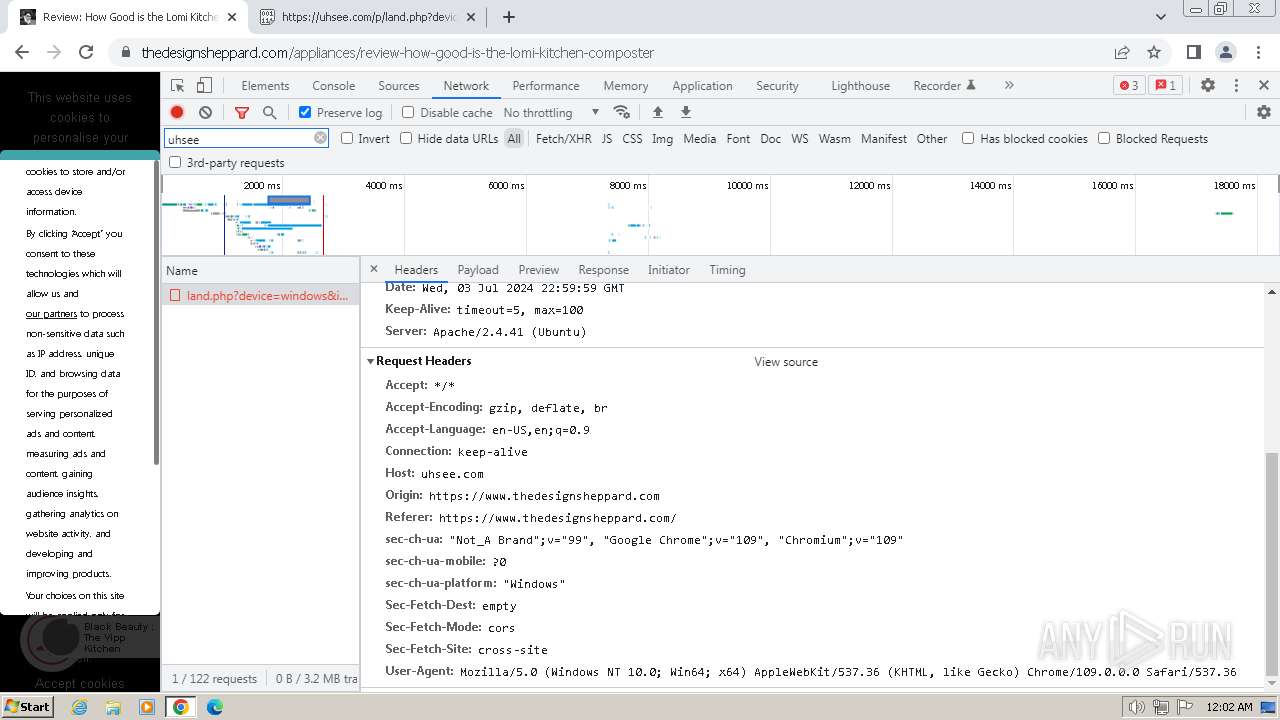Check Hide data URLs checkbox

point(406,138)
